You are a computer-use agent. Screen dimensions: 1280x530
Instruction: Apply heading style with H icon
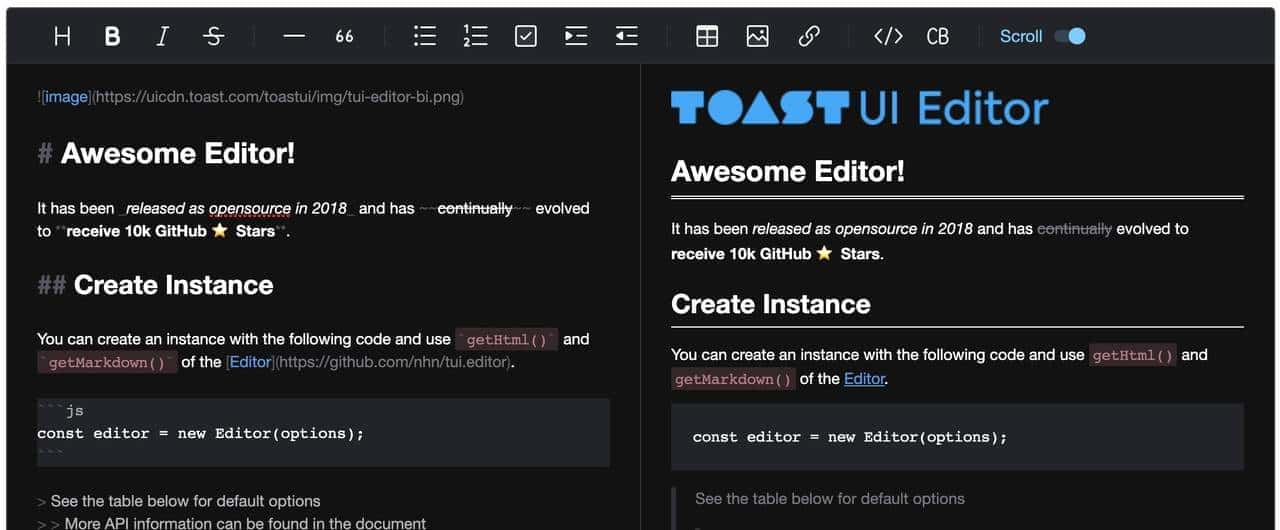coord(62,36)
